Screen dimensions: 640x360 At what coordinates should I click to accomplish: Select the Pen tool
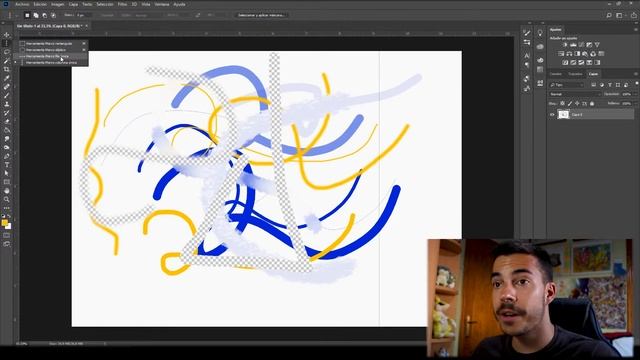tap(7, 156)
